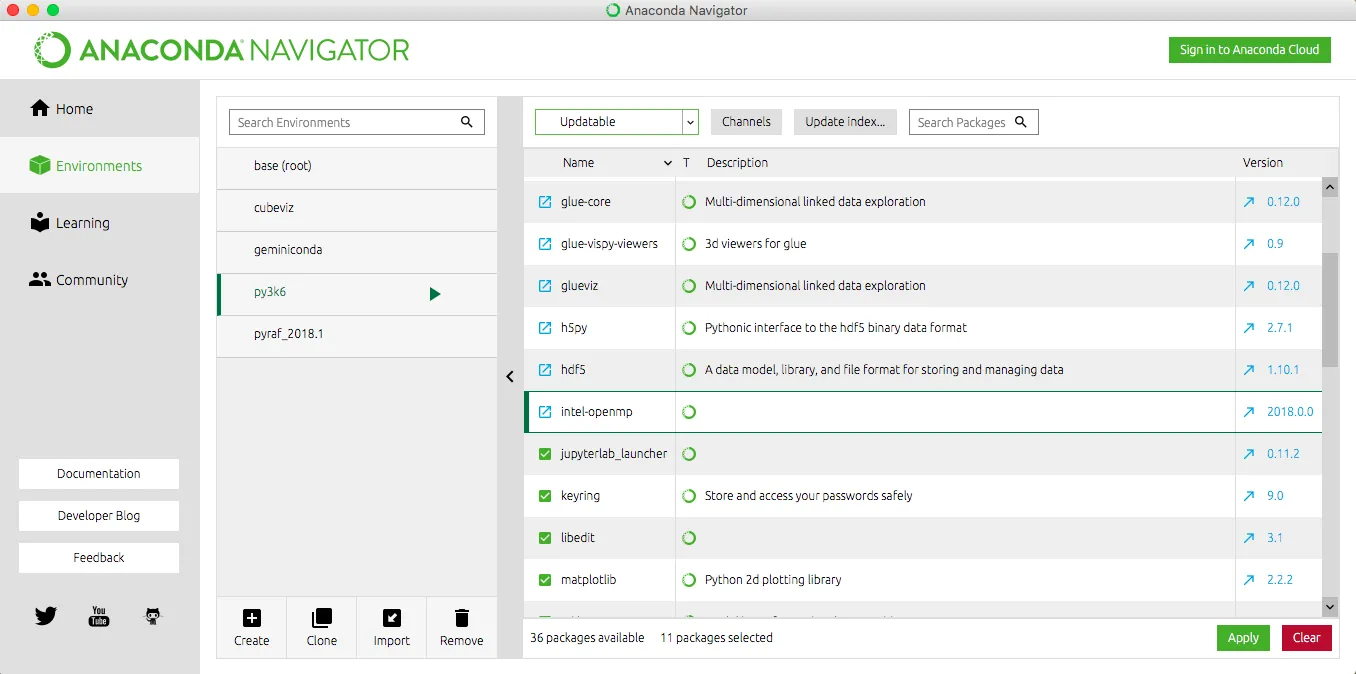The height and width of the screenshot is (674, 1356).
Task: Click the Clone environment icon
Action: 322,618
